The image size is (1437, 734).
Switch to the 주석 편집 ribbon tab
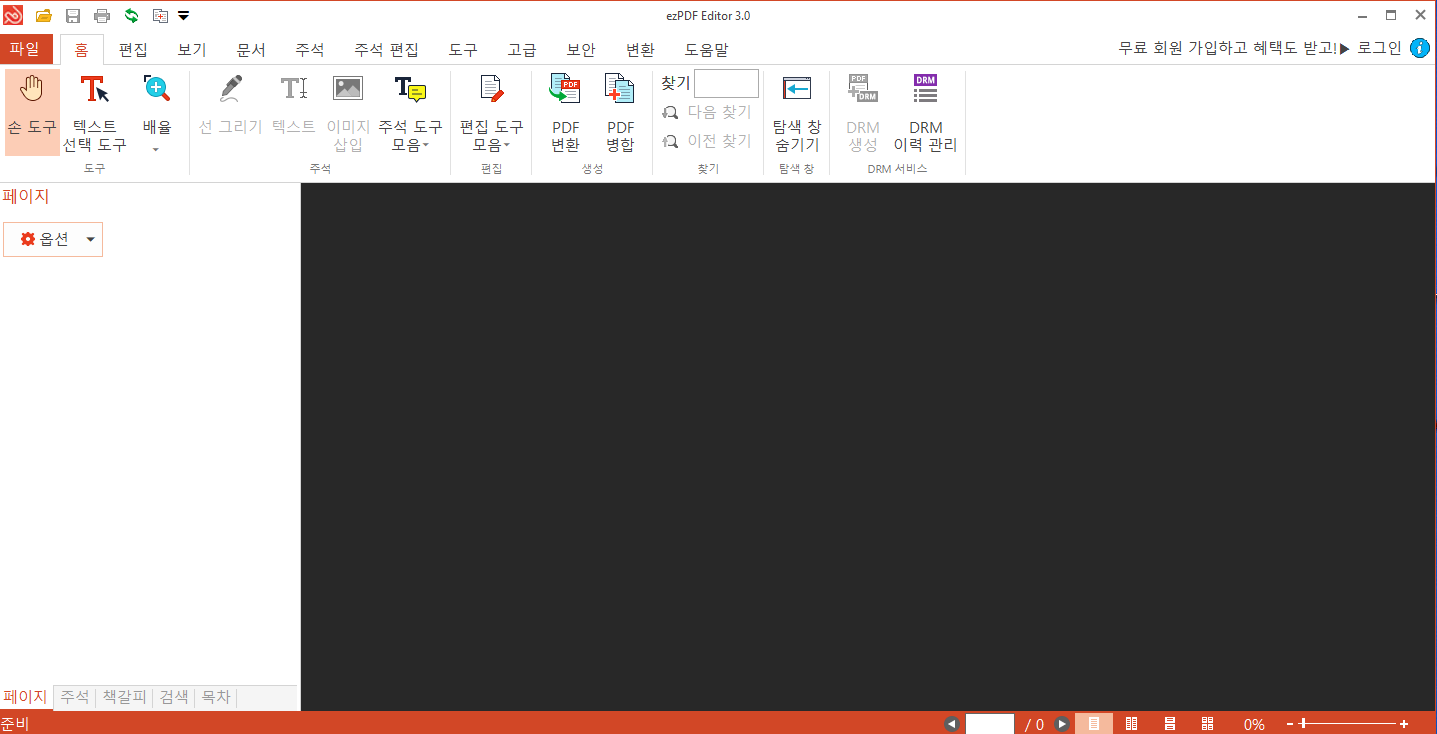click(386, 49)
